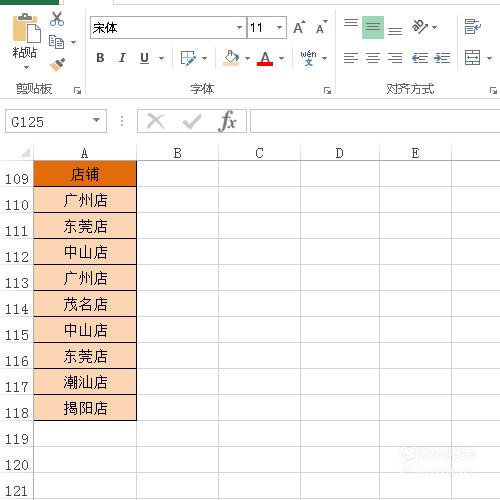Click 东莞店 cell in row 116

[x=85, y=356]
